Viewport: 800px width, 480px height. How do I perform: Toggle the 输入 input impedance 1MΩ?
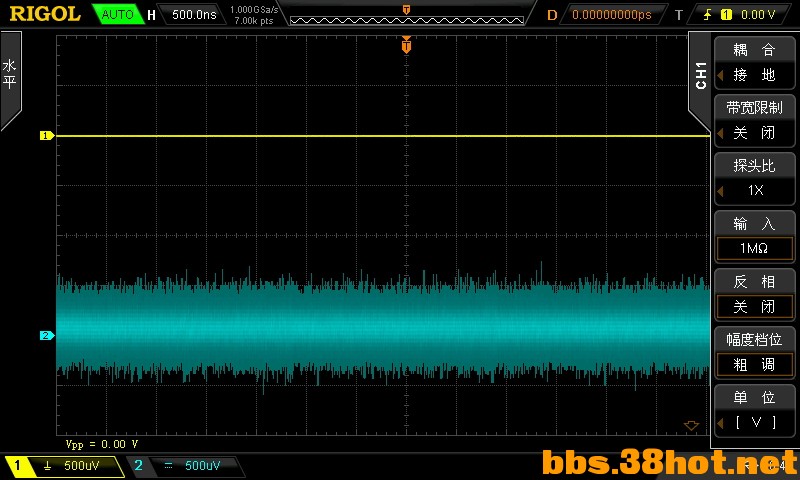[x=754, y=236]
